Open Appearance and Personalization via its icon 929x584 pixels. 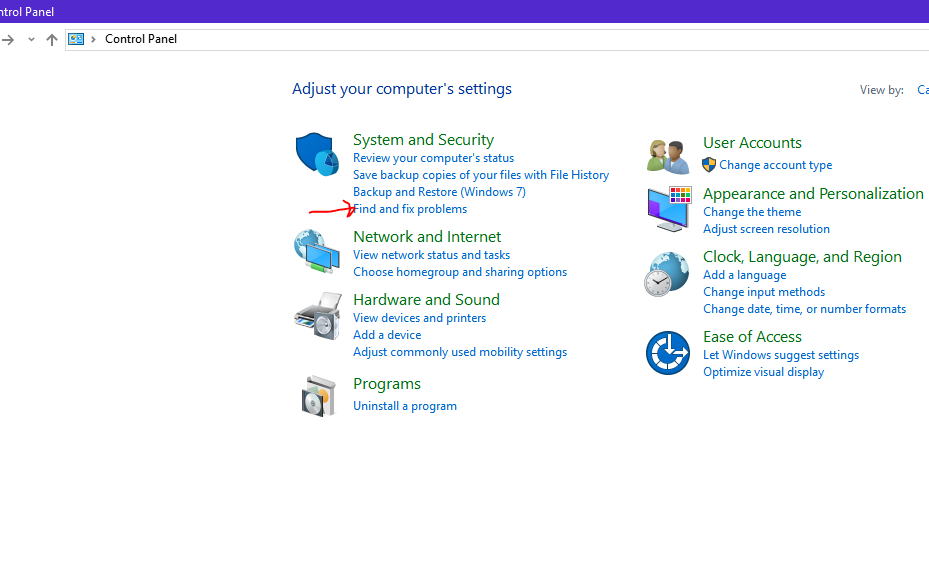coord(667,209)
